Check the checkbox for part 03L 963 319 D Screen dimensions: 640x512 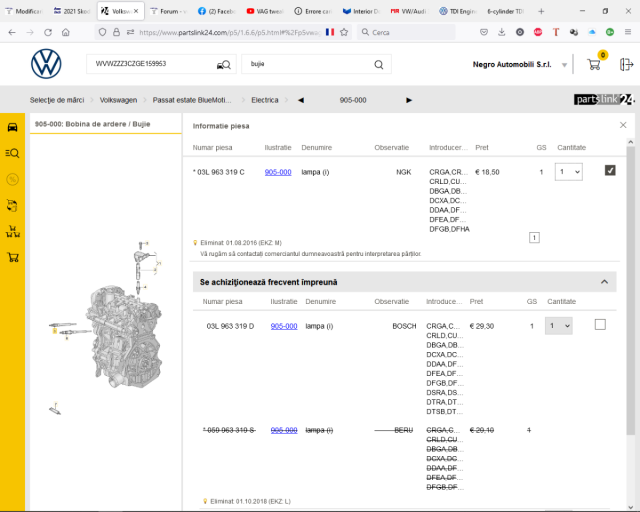click(600, 325)
